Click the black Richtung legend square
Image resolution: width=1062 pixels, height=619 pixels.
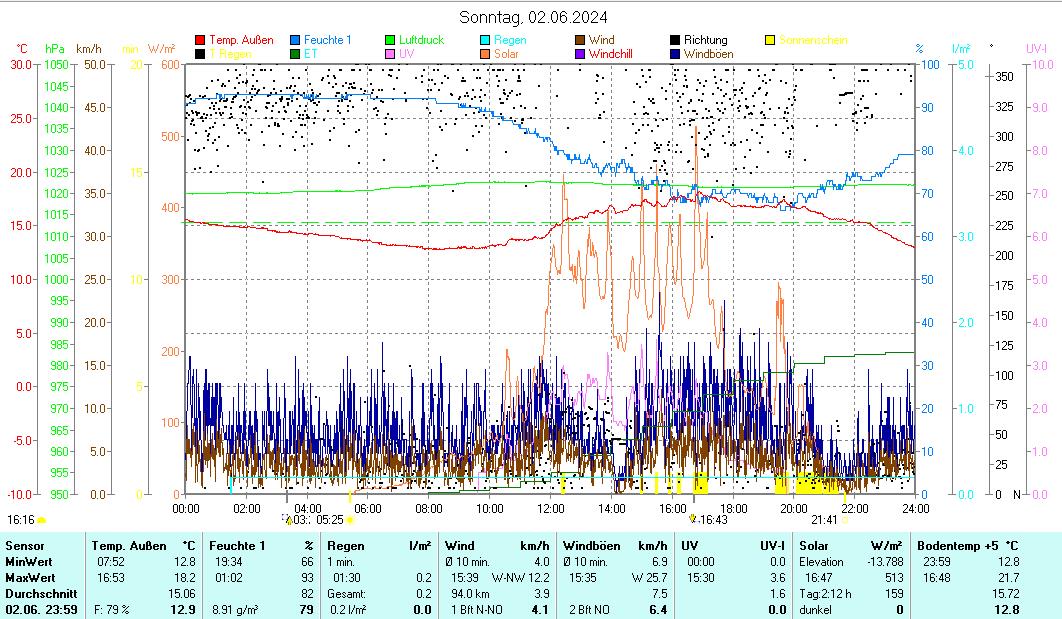[x=675, y=40]
